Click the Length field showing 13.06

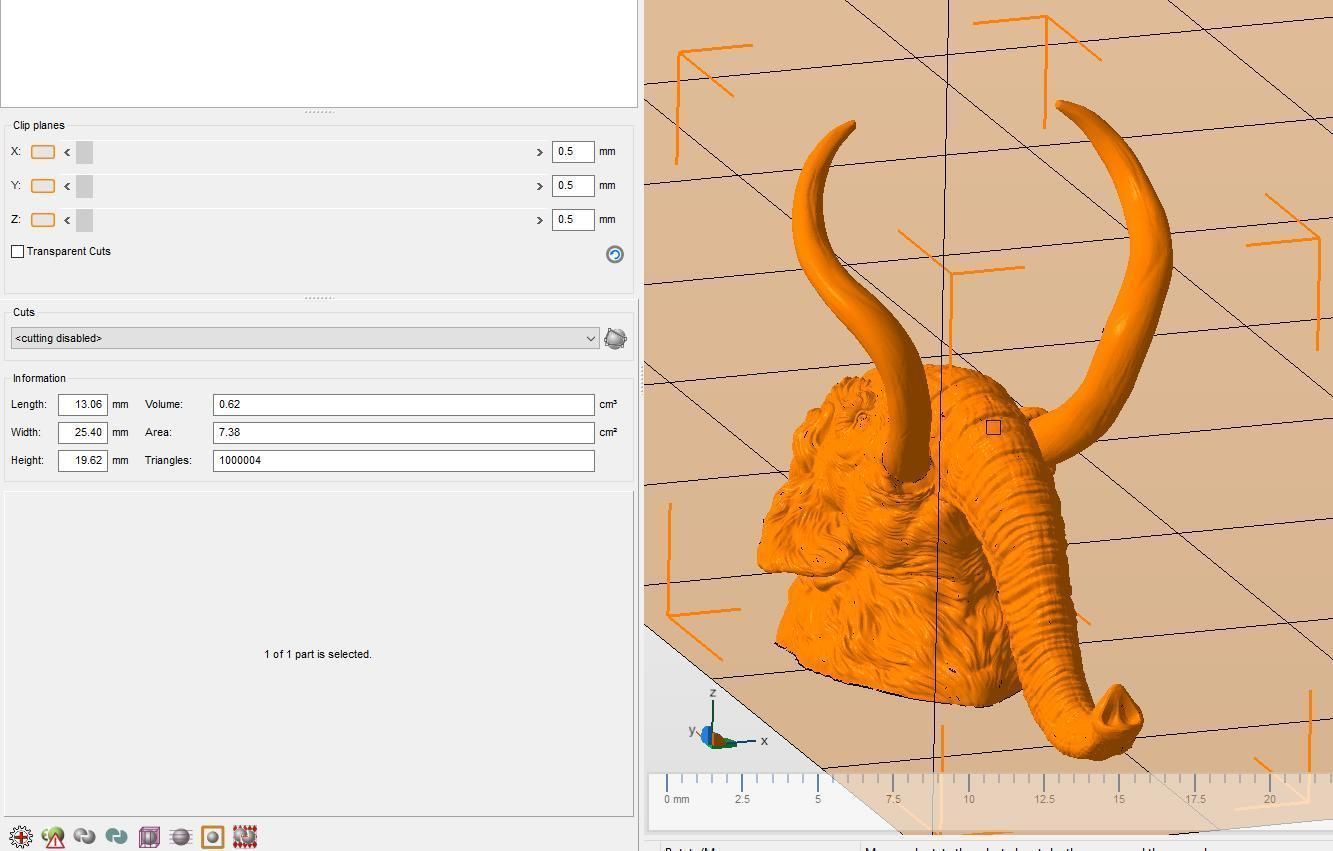pos(83,404)
